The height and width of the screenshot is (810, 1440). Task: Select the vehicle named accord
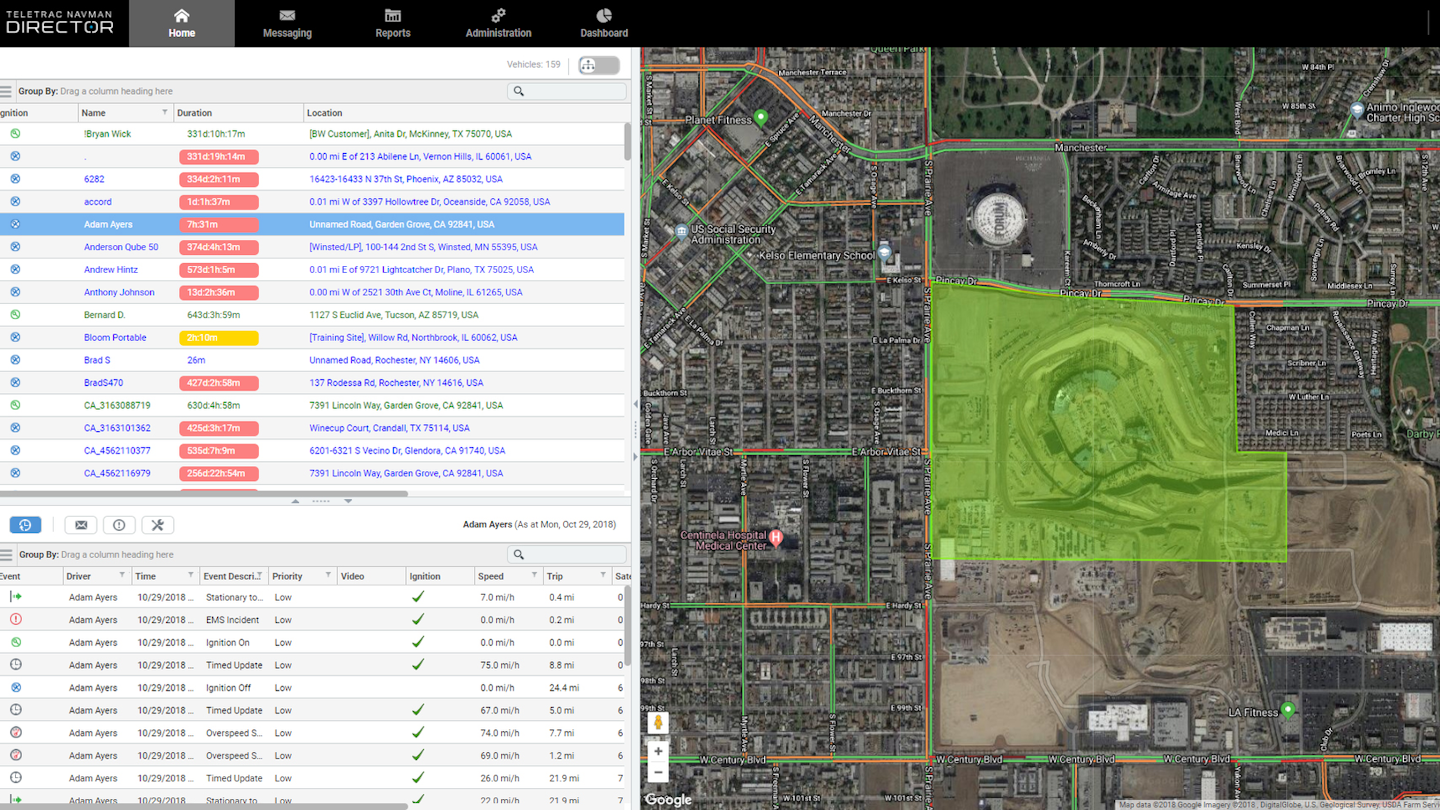tap(98, 202)
